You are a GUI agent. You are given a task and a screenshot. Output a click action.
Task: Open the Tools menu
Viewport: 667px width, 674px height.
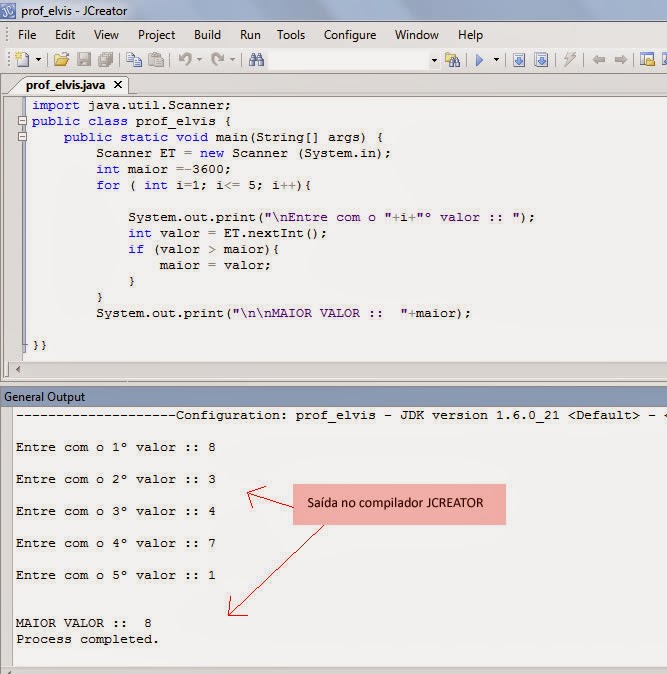[291, 35]
